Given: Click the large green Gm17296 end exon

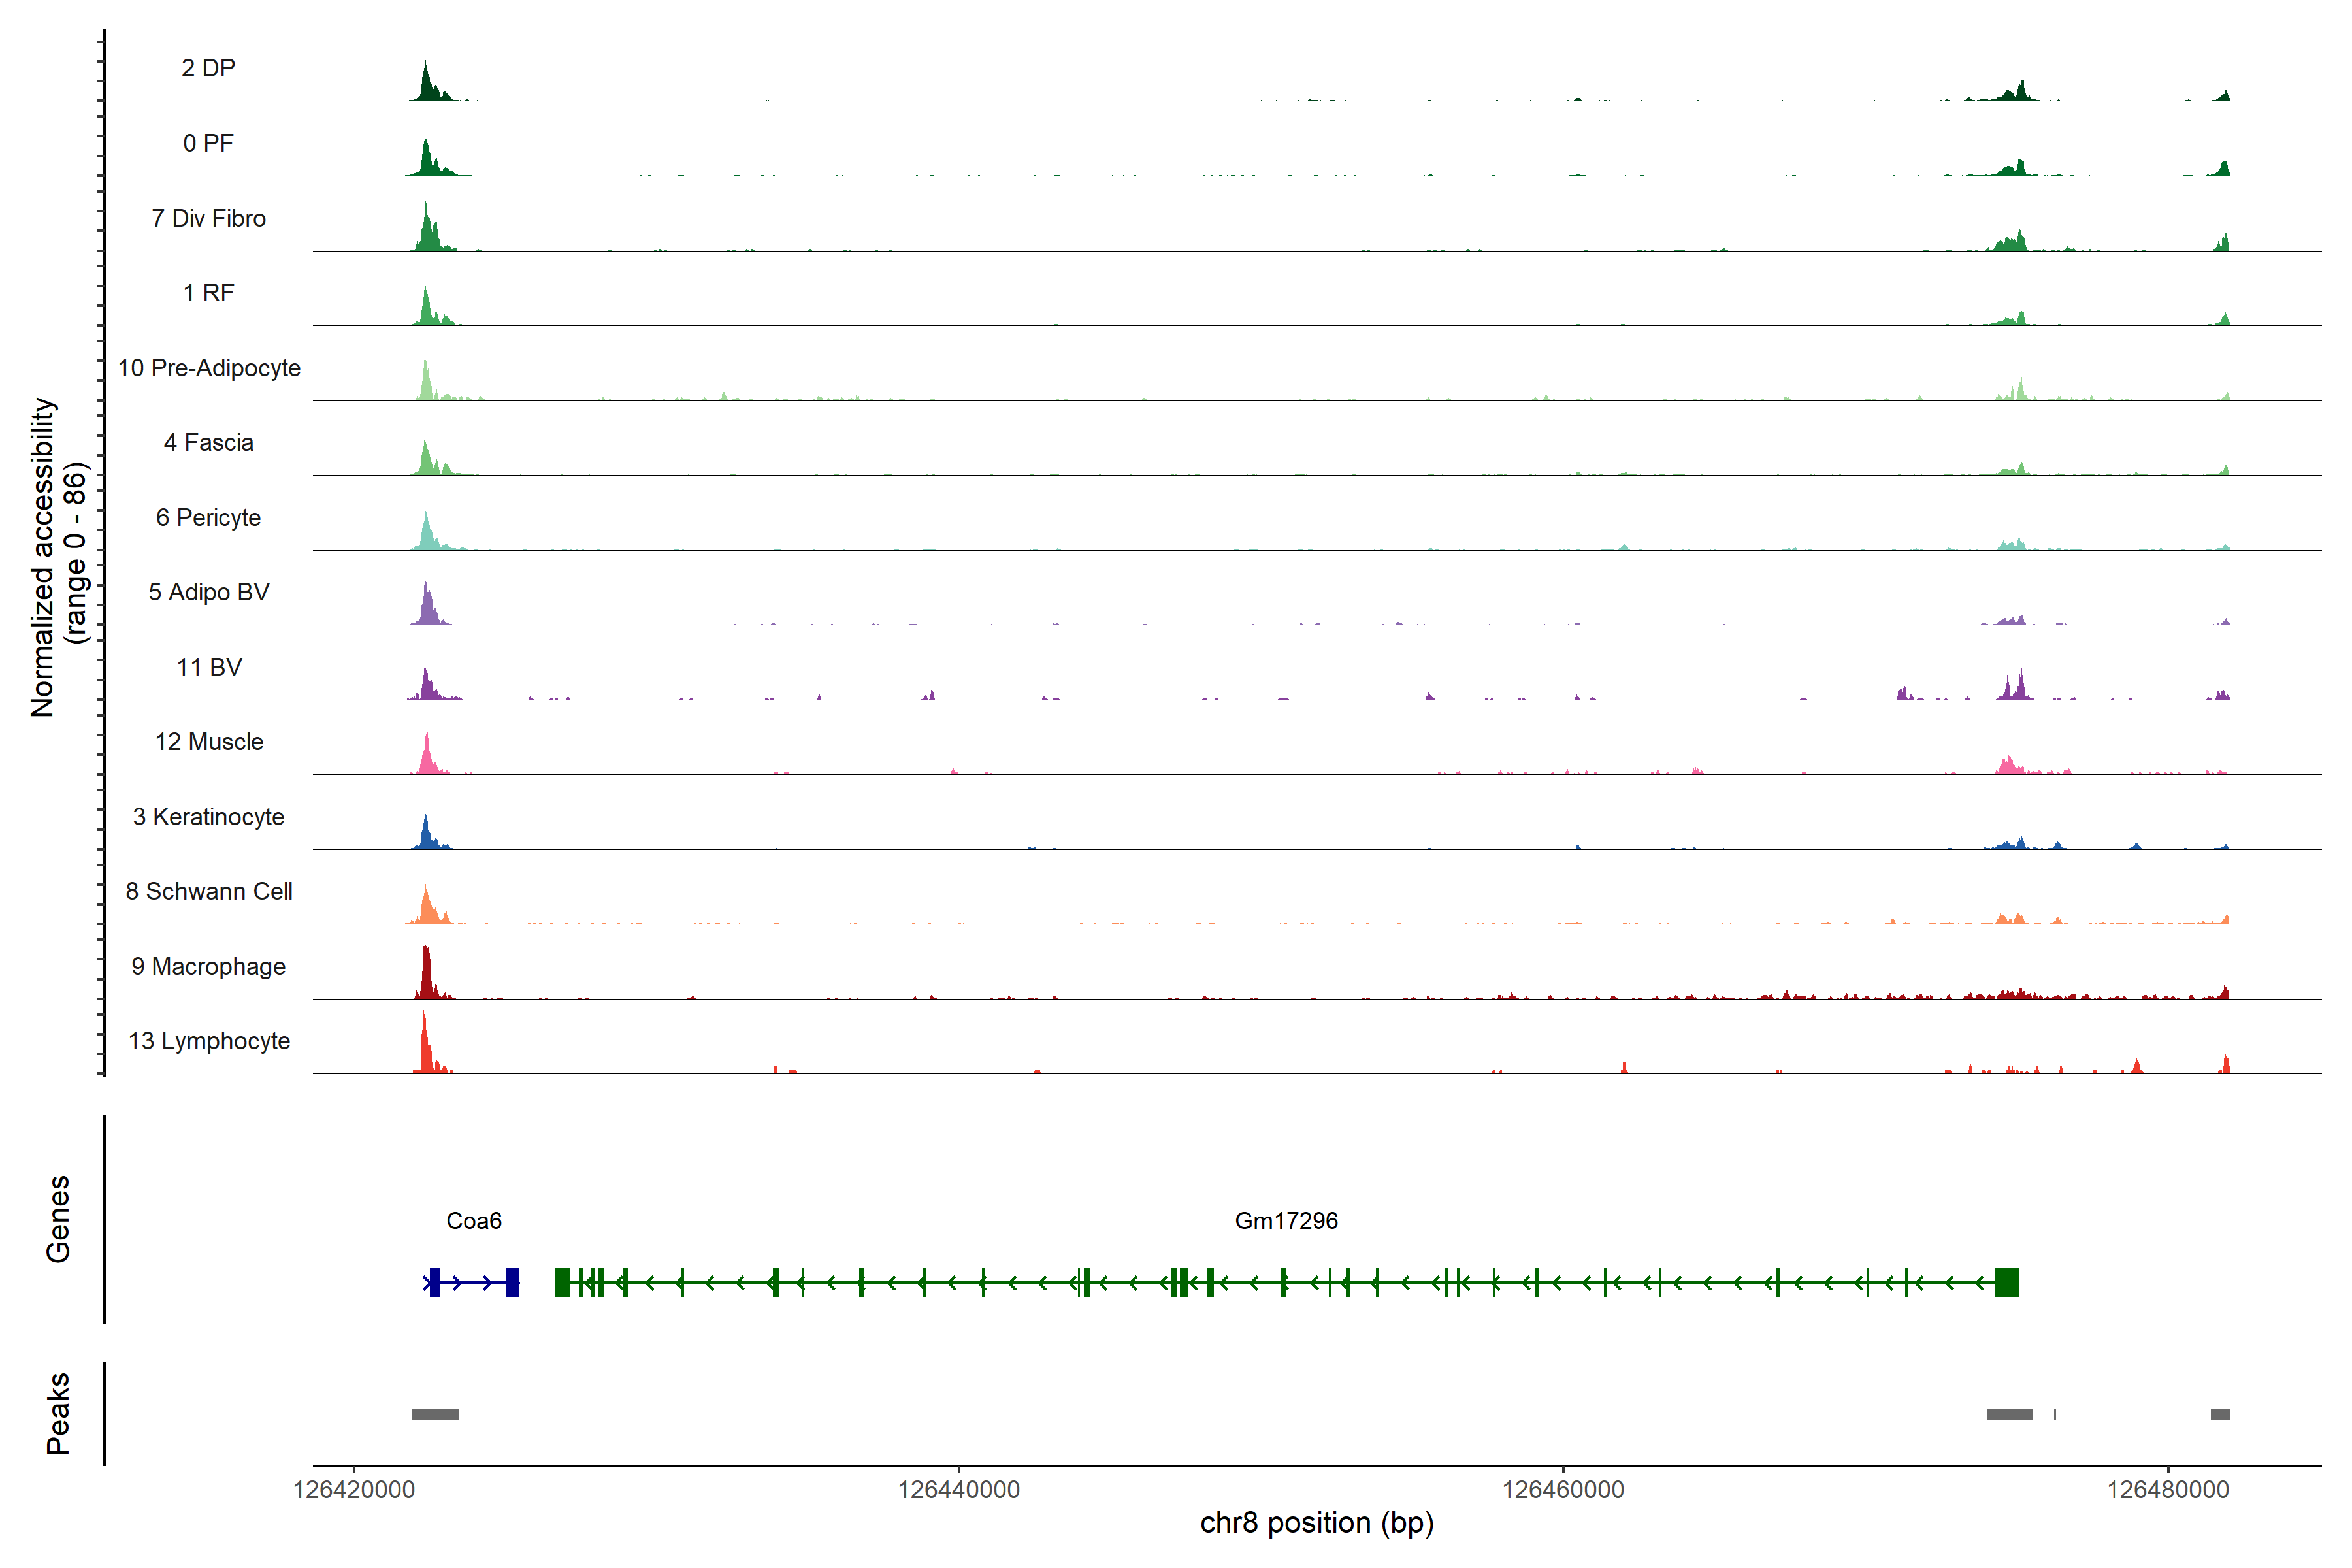Looking at the screenshot, I should [x=2006, y=1282].
